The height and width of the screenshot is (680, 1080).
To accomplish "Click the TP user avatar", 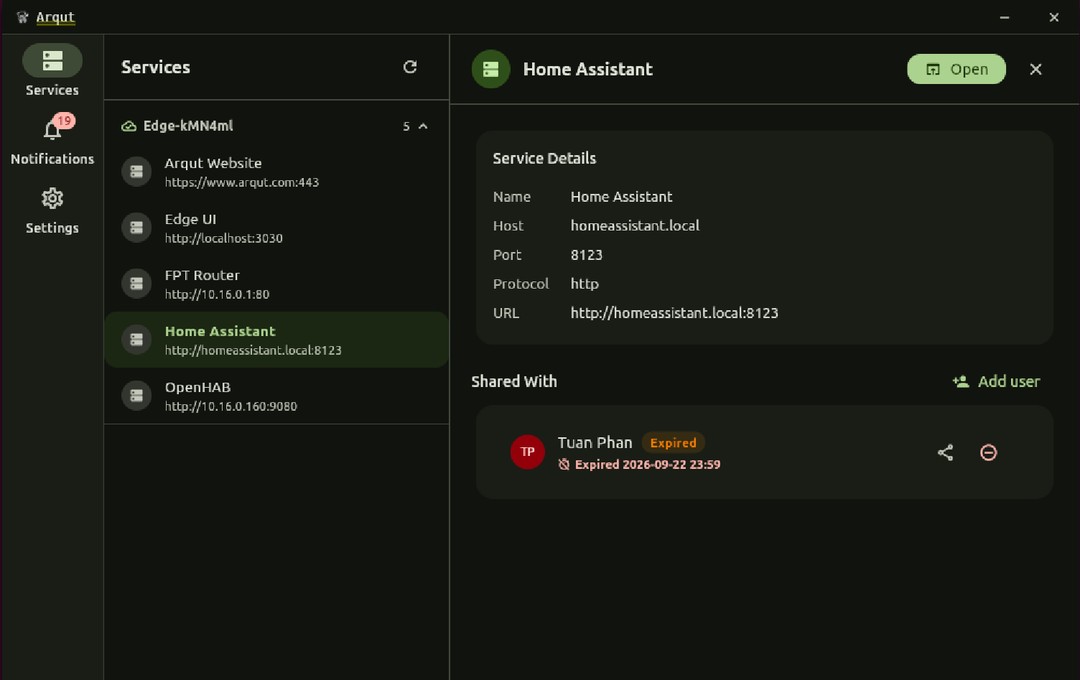I will coord(527,452).
